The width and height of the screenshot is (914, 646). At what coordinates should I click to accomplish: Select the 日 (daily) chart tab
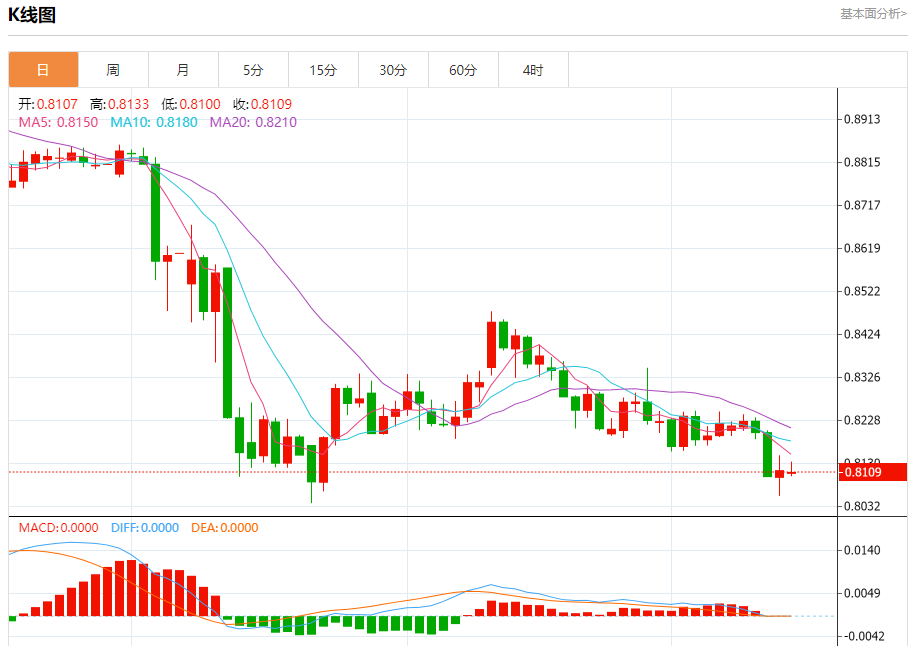pos(43,70)
